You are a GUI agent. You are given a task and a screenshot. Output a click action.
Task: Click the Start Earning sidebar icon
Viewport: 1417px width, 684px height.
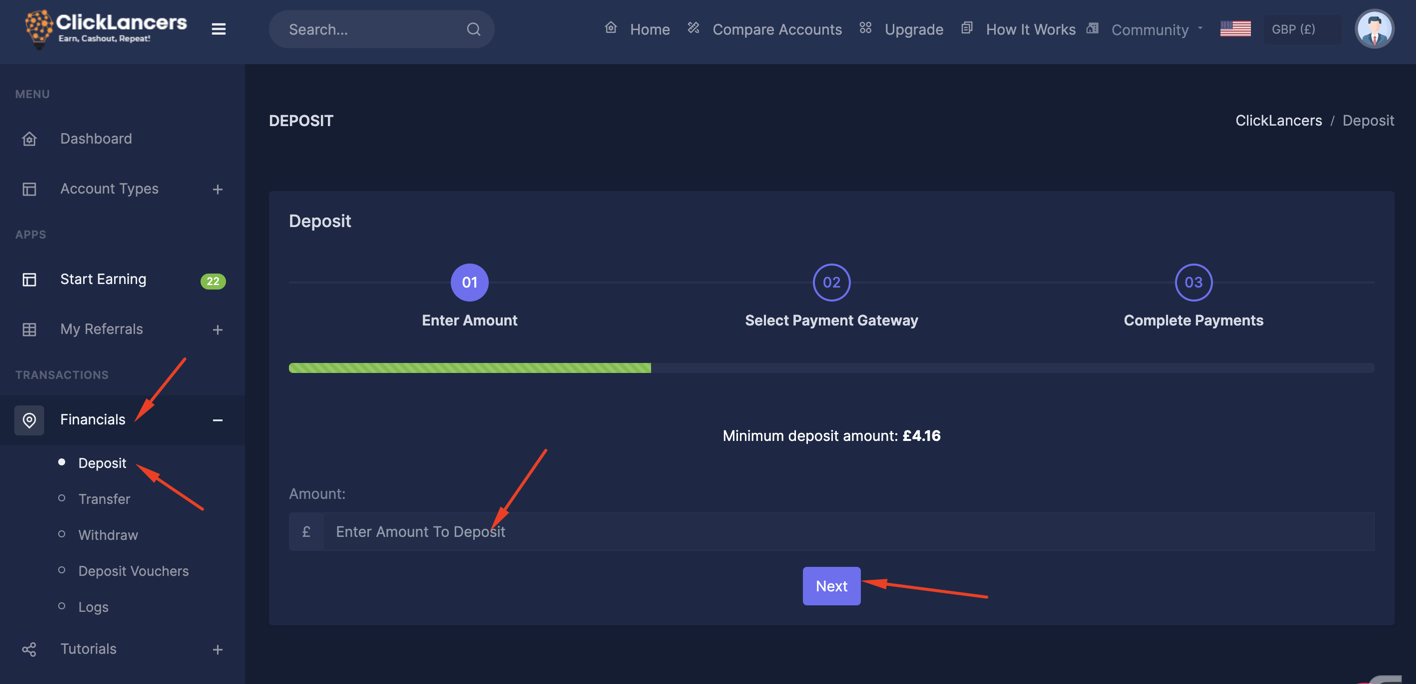29,280
